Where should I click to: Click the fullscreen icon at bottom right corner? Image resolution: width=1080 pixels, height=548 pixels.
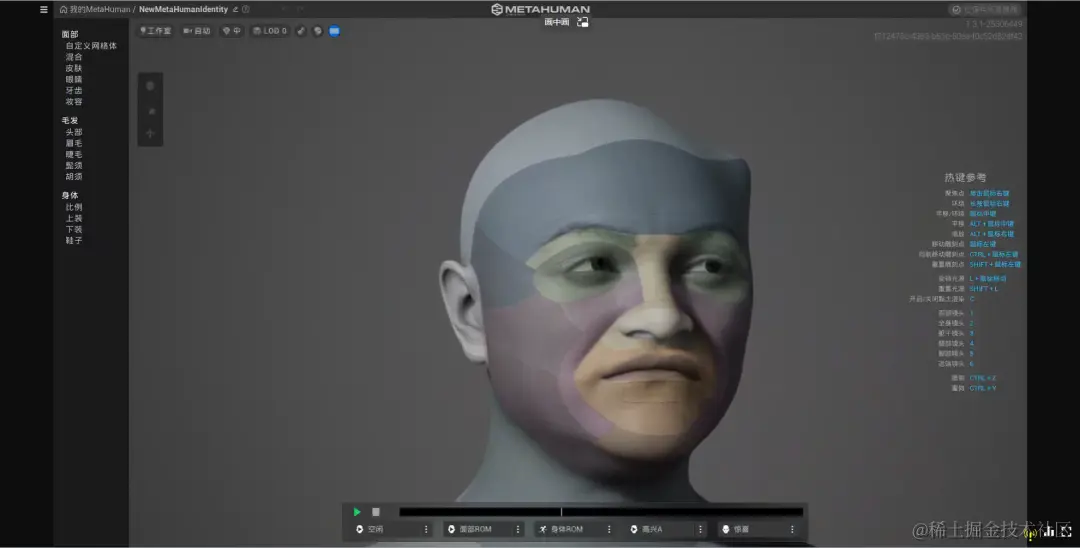click(x=1066, y=531)
